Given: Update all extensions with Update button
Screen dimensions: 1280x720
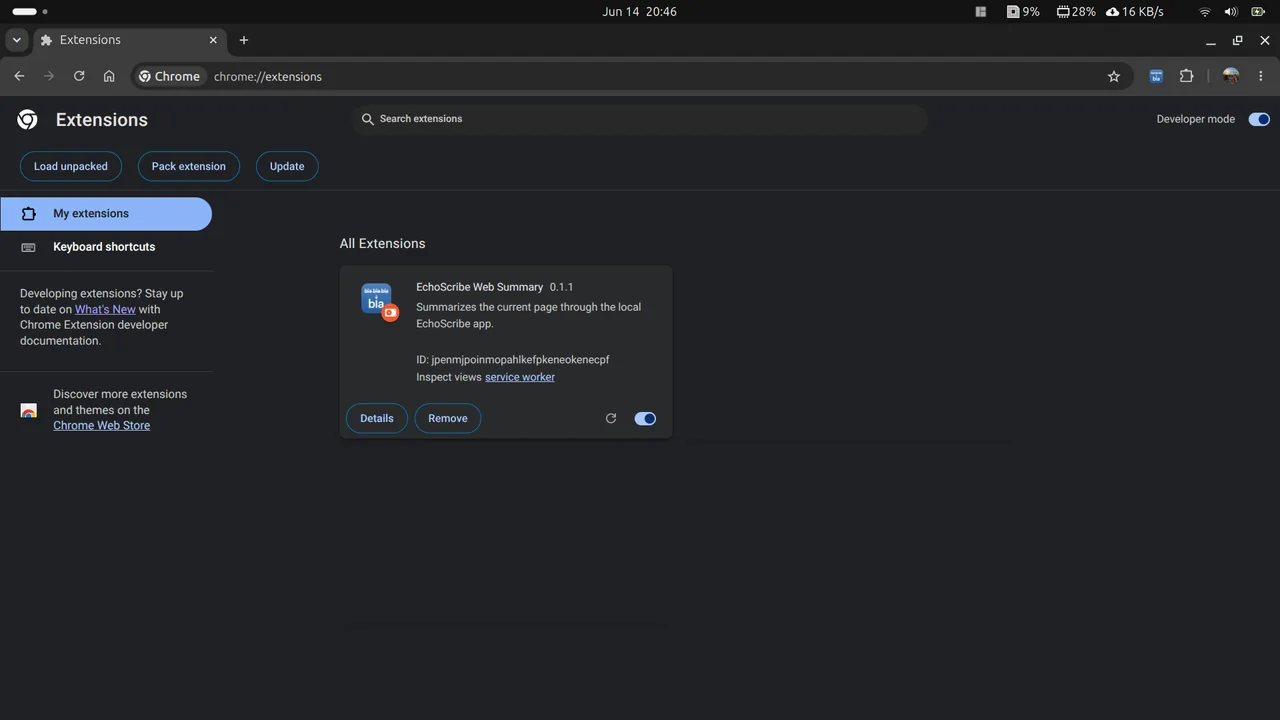Looking at the screenshot, I should pos(287,166).
